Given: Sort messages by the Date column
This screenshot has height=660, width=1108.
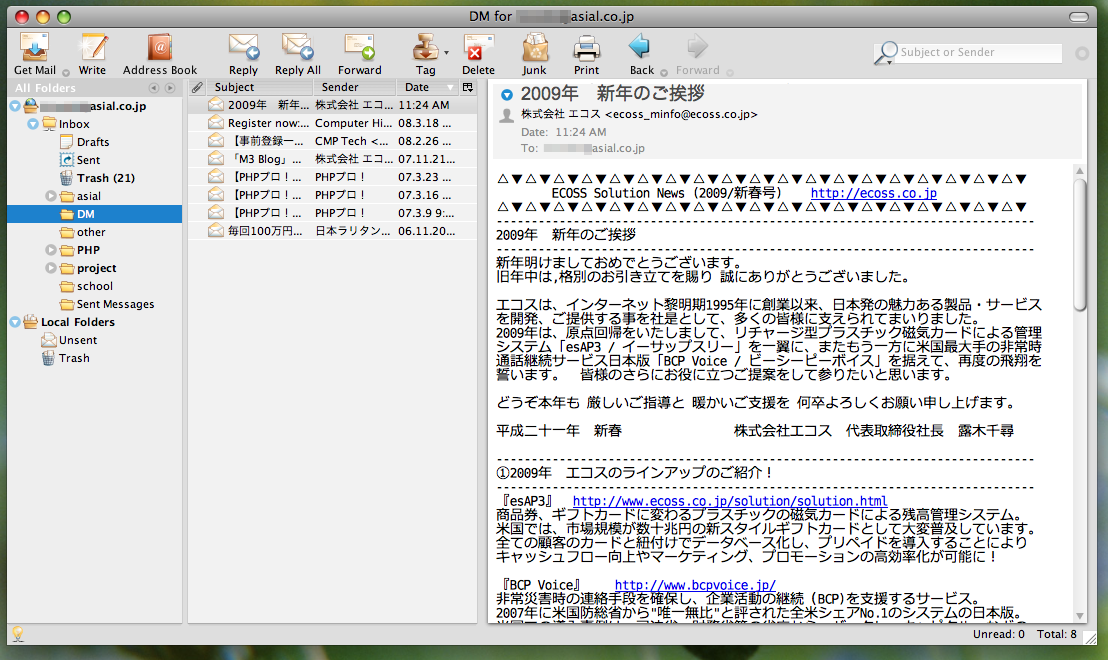Looking at the screenshot, I should 417,87.
